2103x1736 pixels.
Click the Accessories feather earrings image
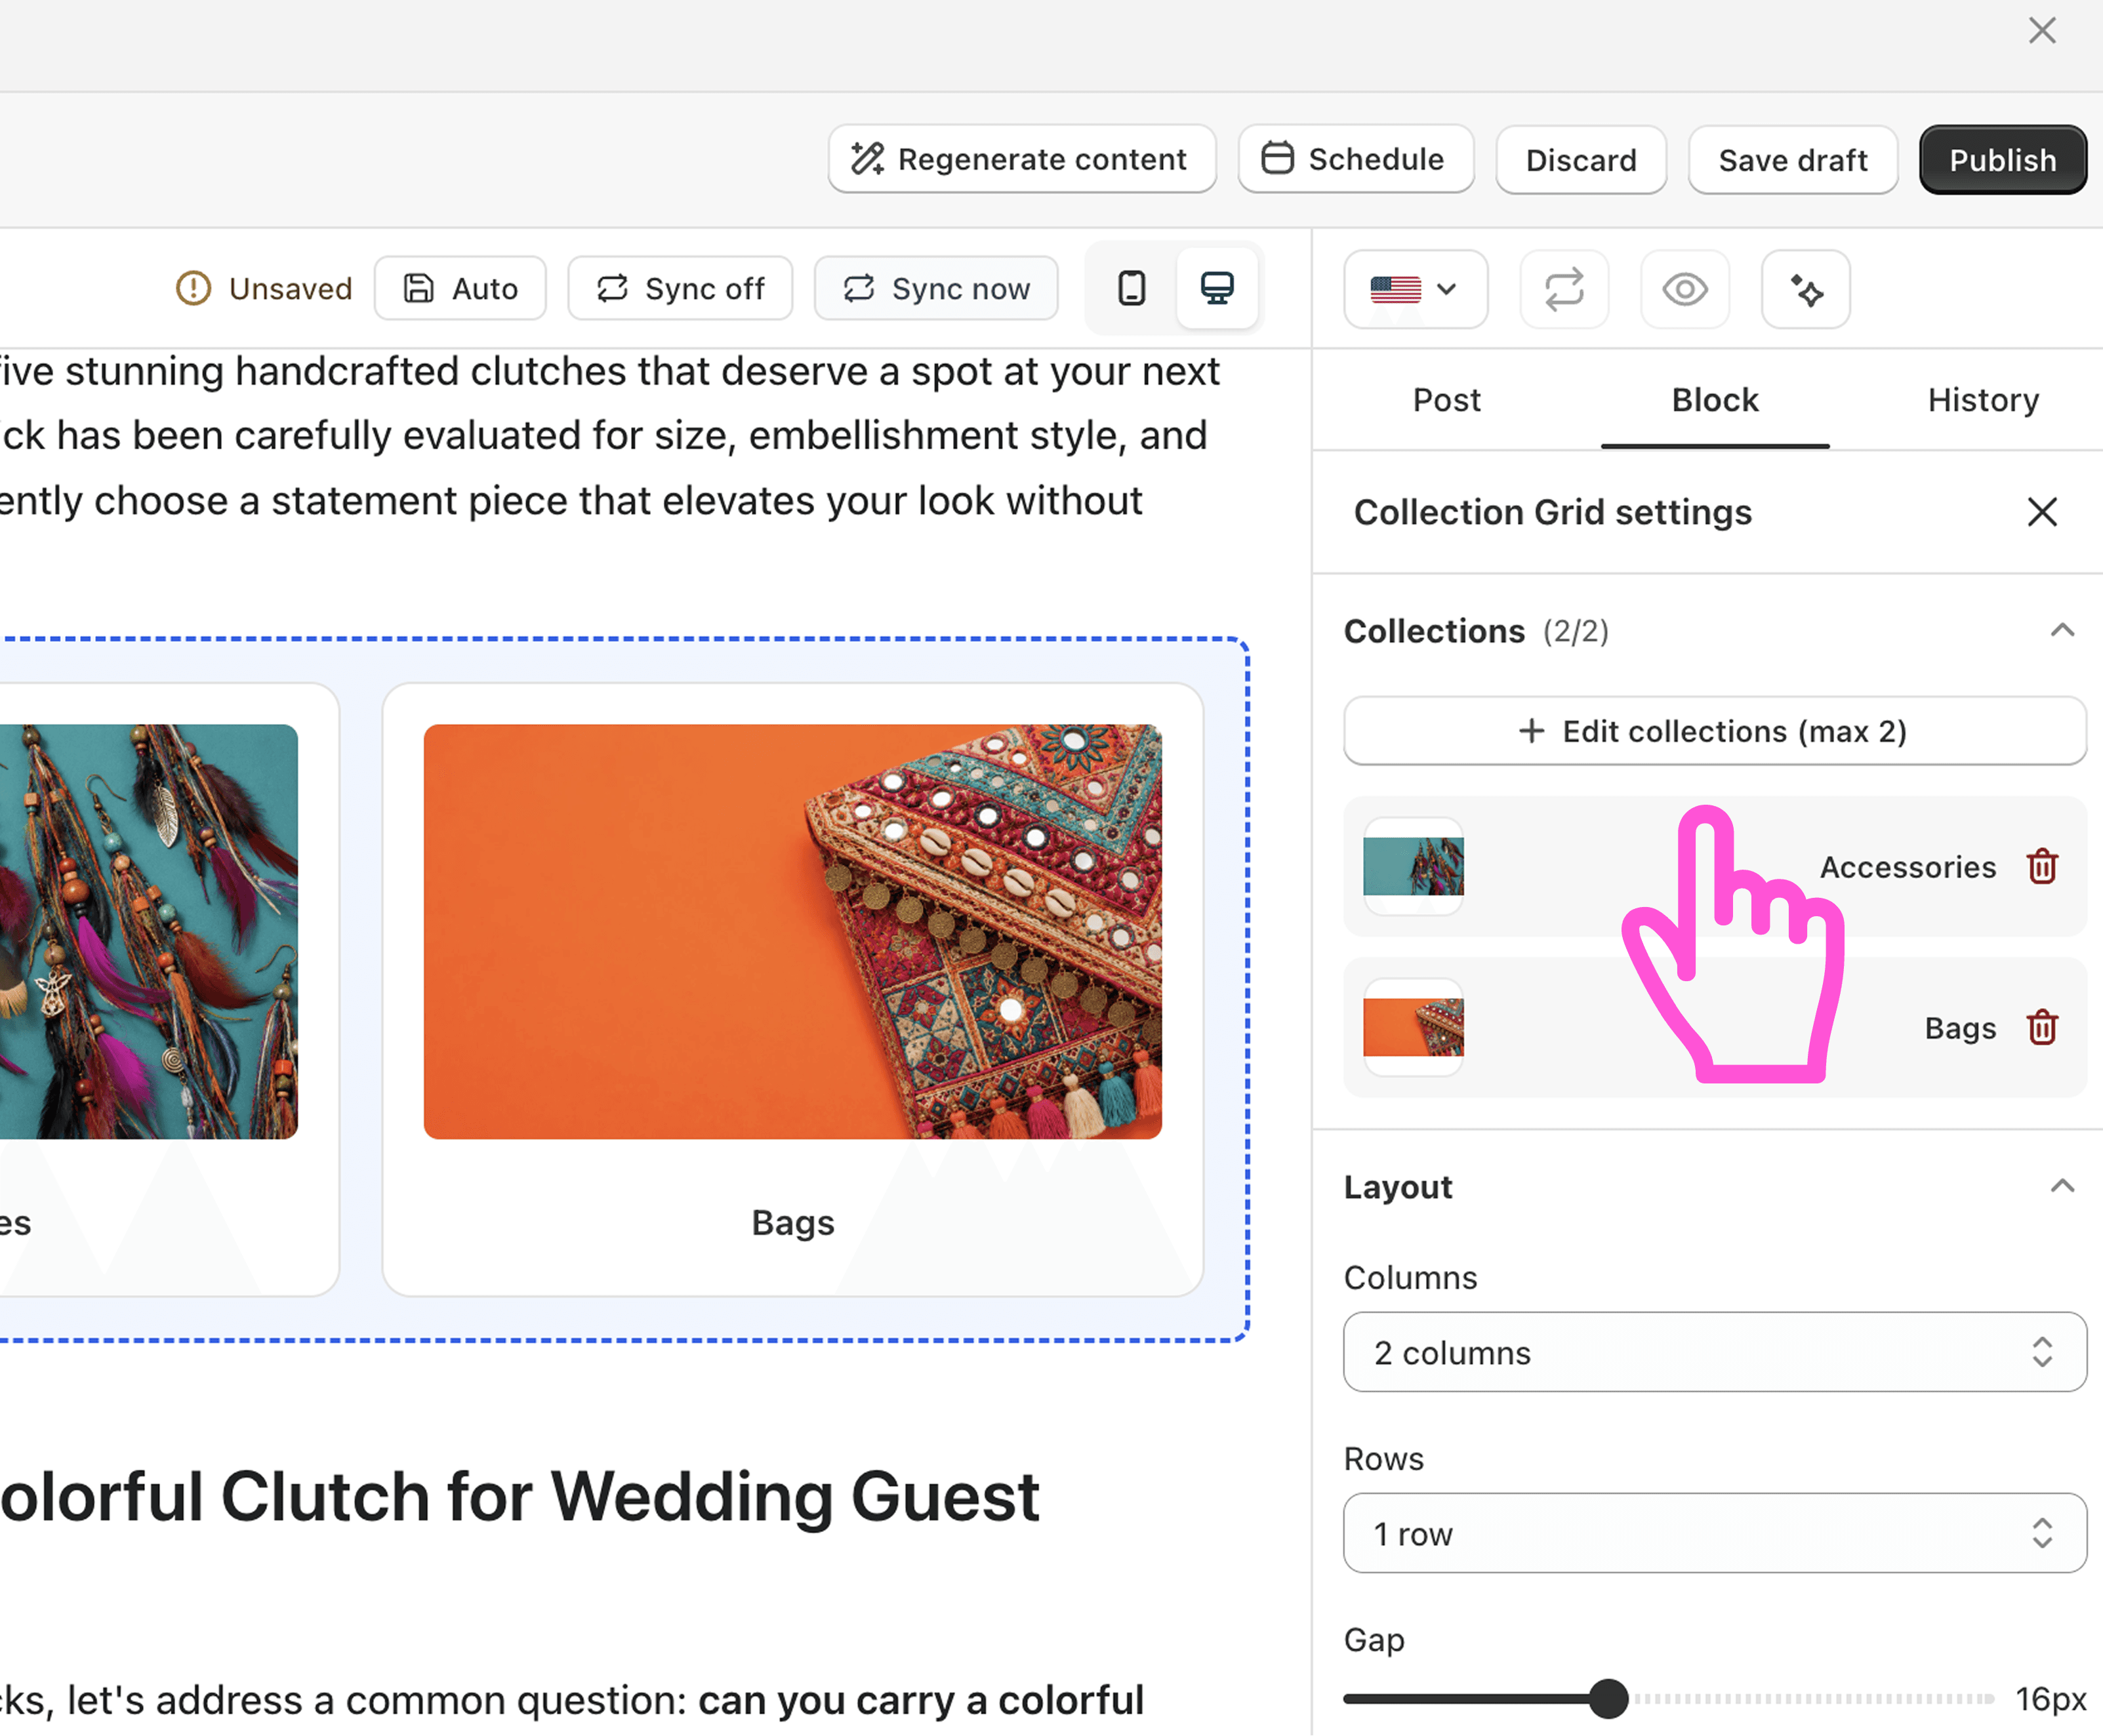click(149, 932)
